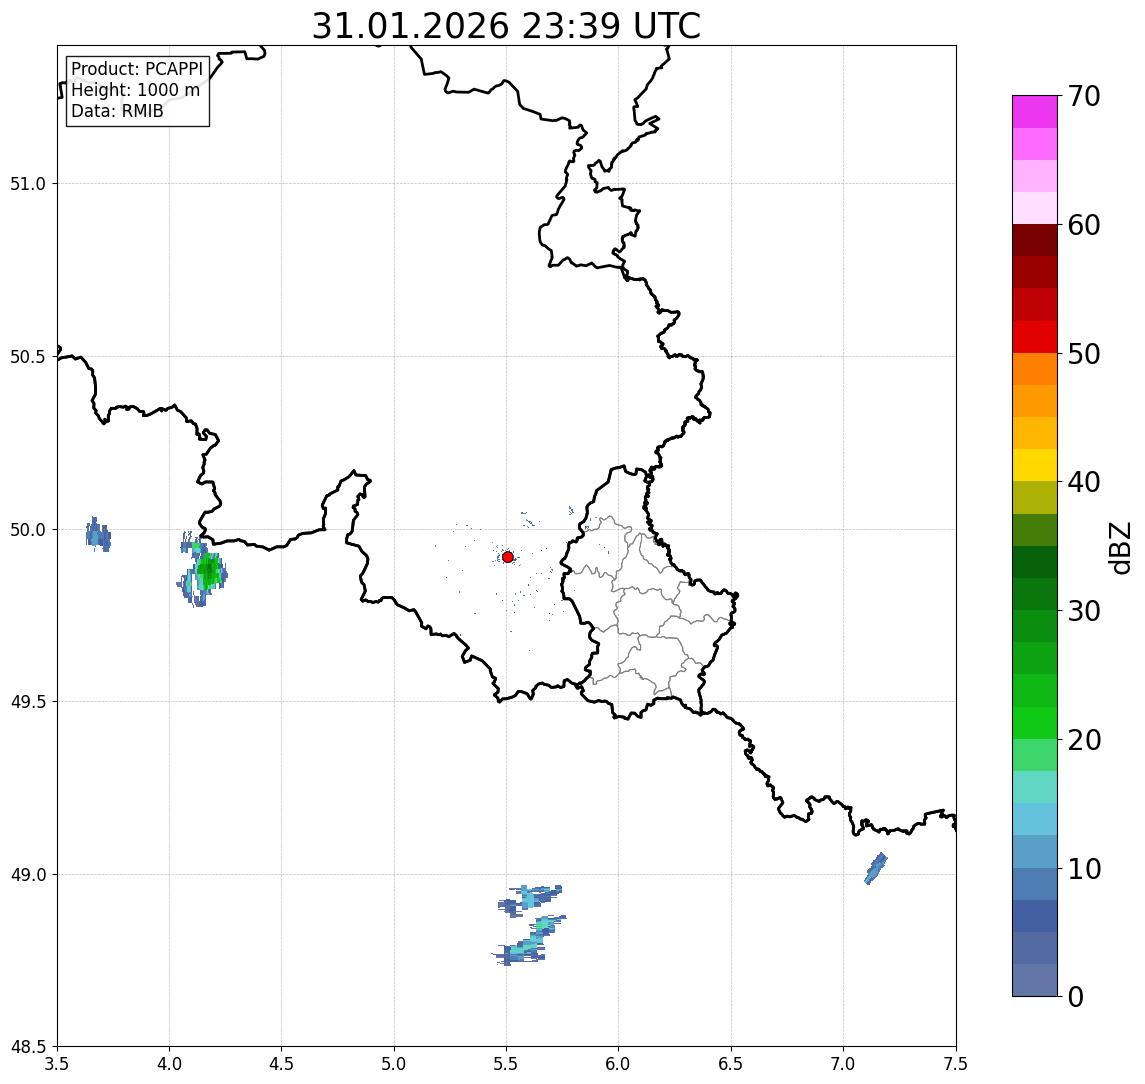The width and height of the screenshot is (1145, 1084).
Task: Click the small diagonal echo near 7.1°E, 49.0°N
Action: (876, 869)
